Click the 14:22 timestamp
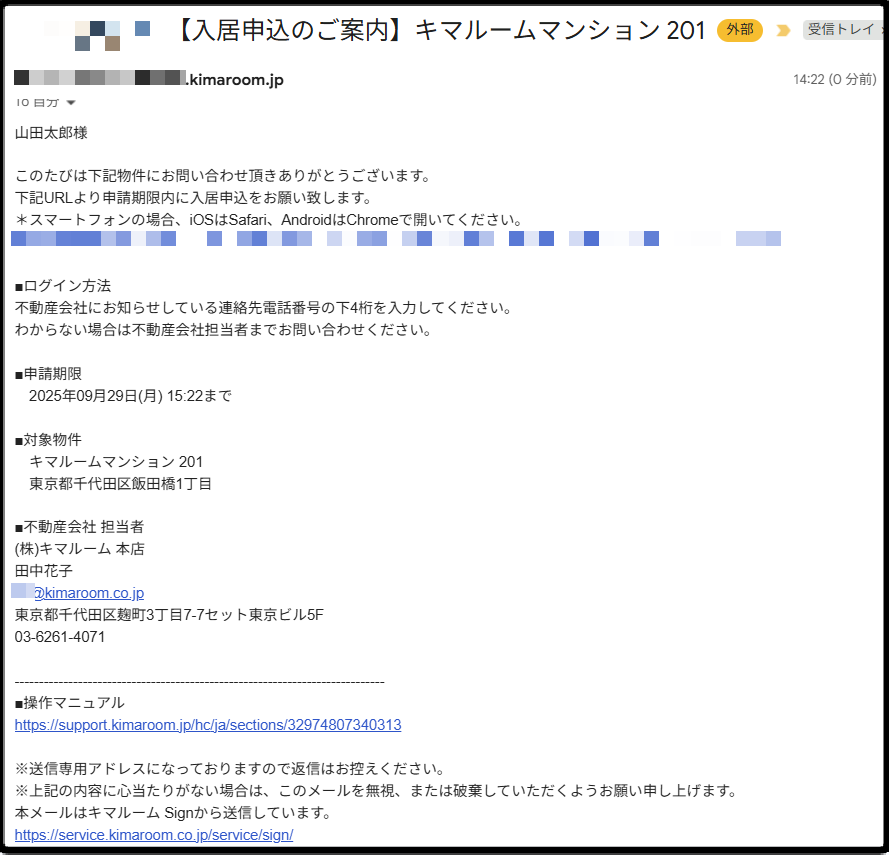This screenshot has width=889, height=855. click(x=835, y=79)
